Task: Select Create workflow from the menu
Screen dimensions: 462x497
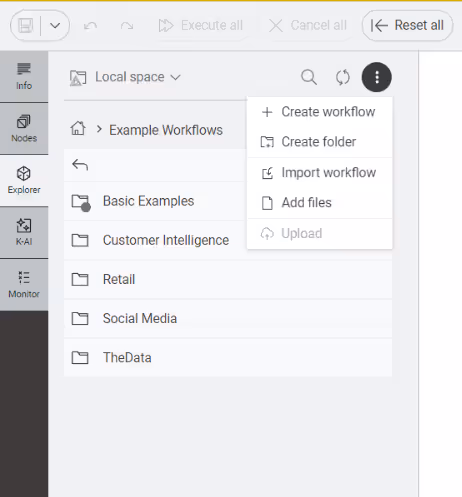Action: tap(320, 112)
